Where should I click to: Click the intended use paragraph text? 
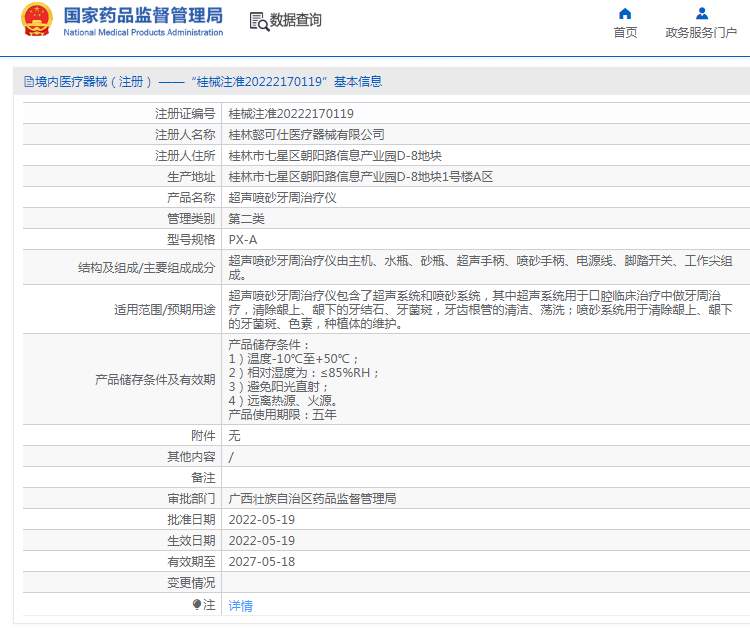click(480, 310)
